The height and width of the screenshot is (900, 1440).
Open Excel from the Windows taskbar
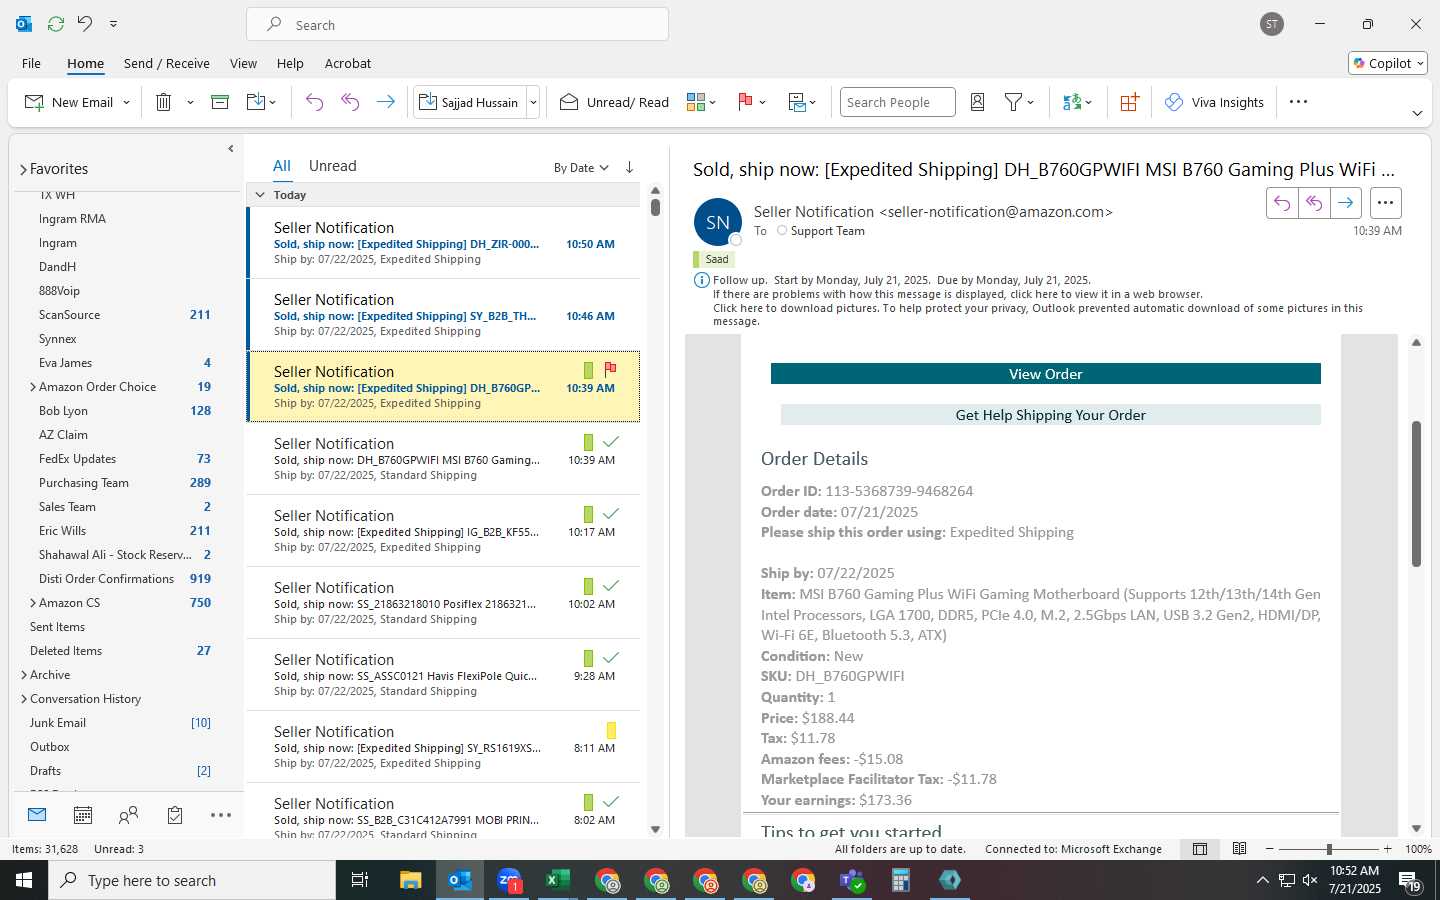pos(557,880)
